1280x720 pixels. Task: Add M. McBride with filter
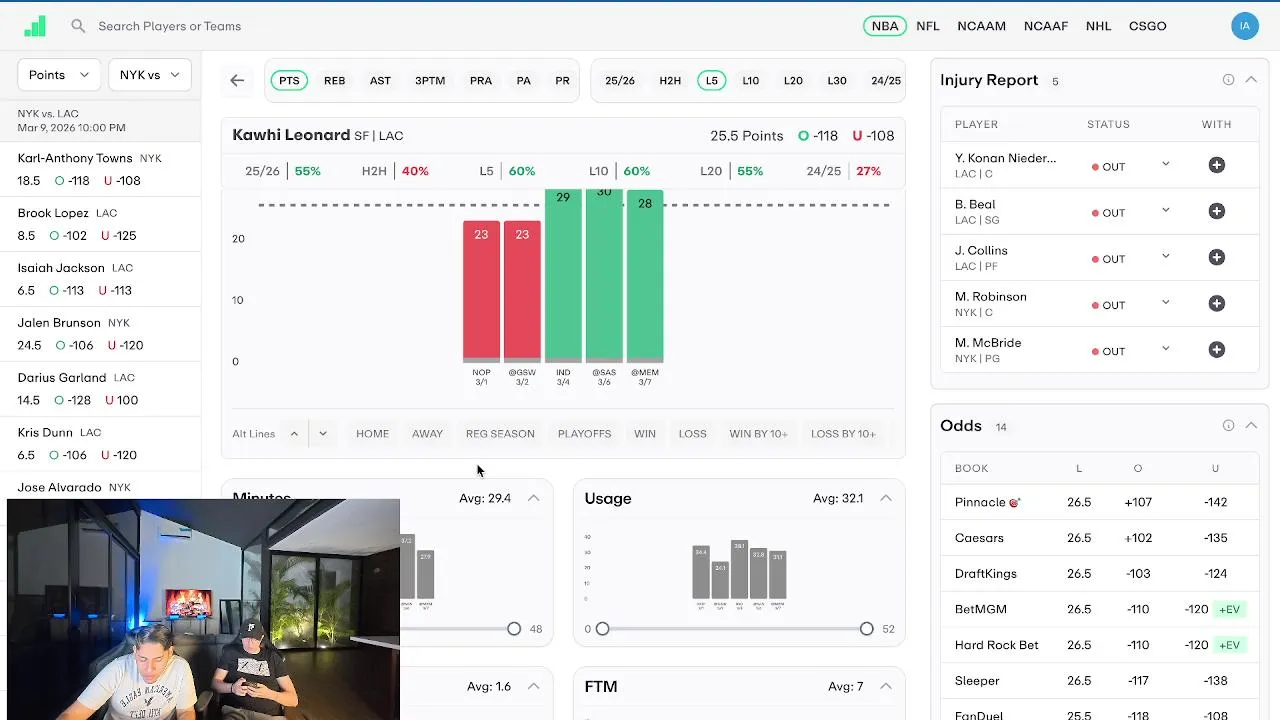1217,350
